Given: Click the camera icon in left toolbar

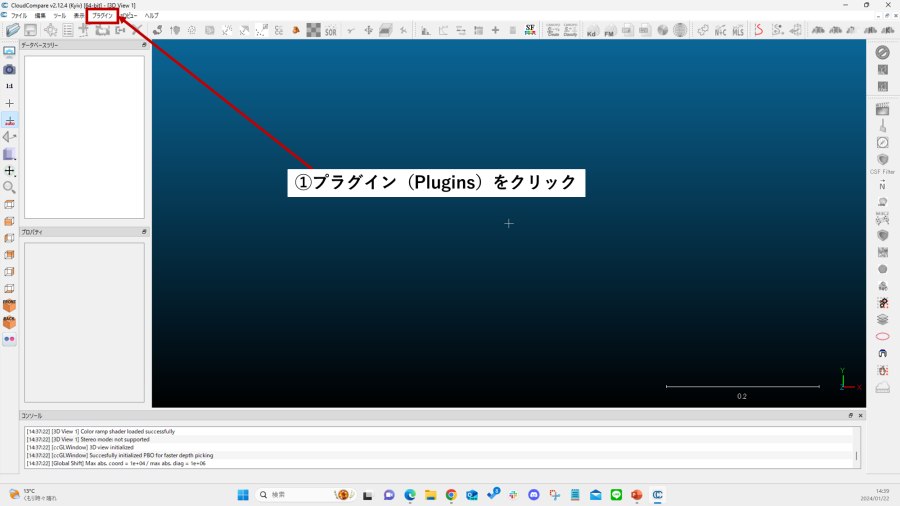Looking at the screenshot, I should (9, 69).
